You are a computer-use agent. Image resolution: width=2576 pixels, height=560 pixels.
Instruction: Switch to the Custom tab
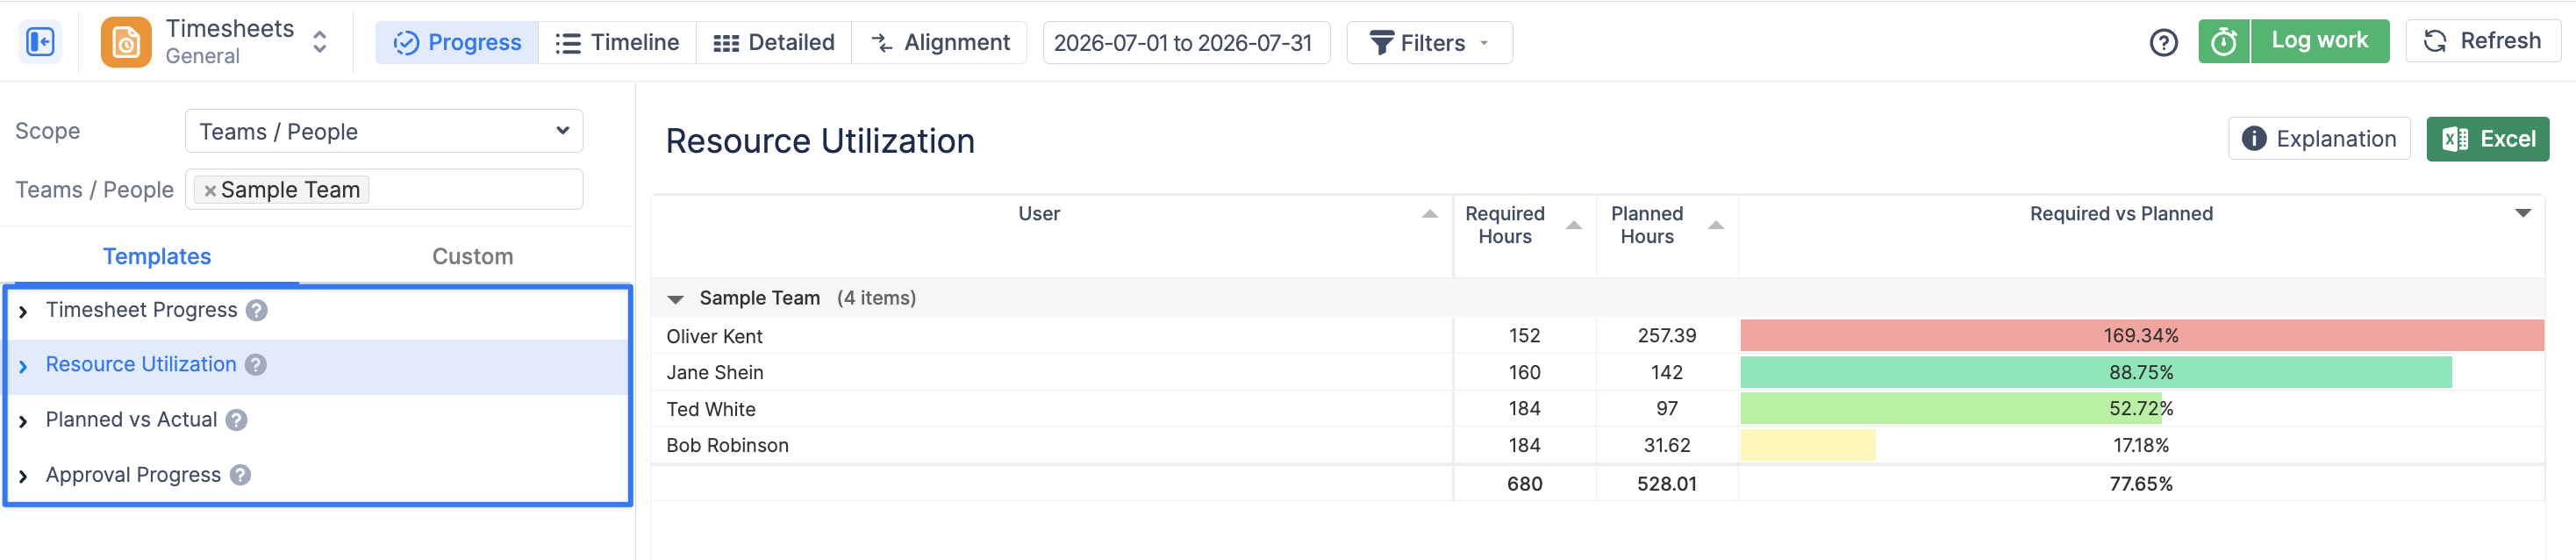[472, 257]
